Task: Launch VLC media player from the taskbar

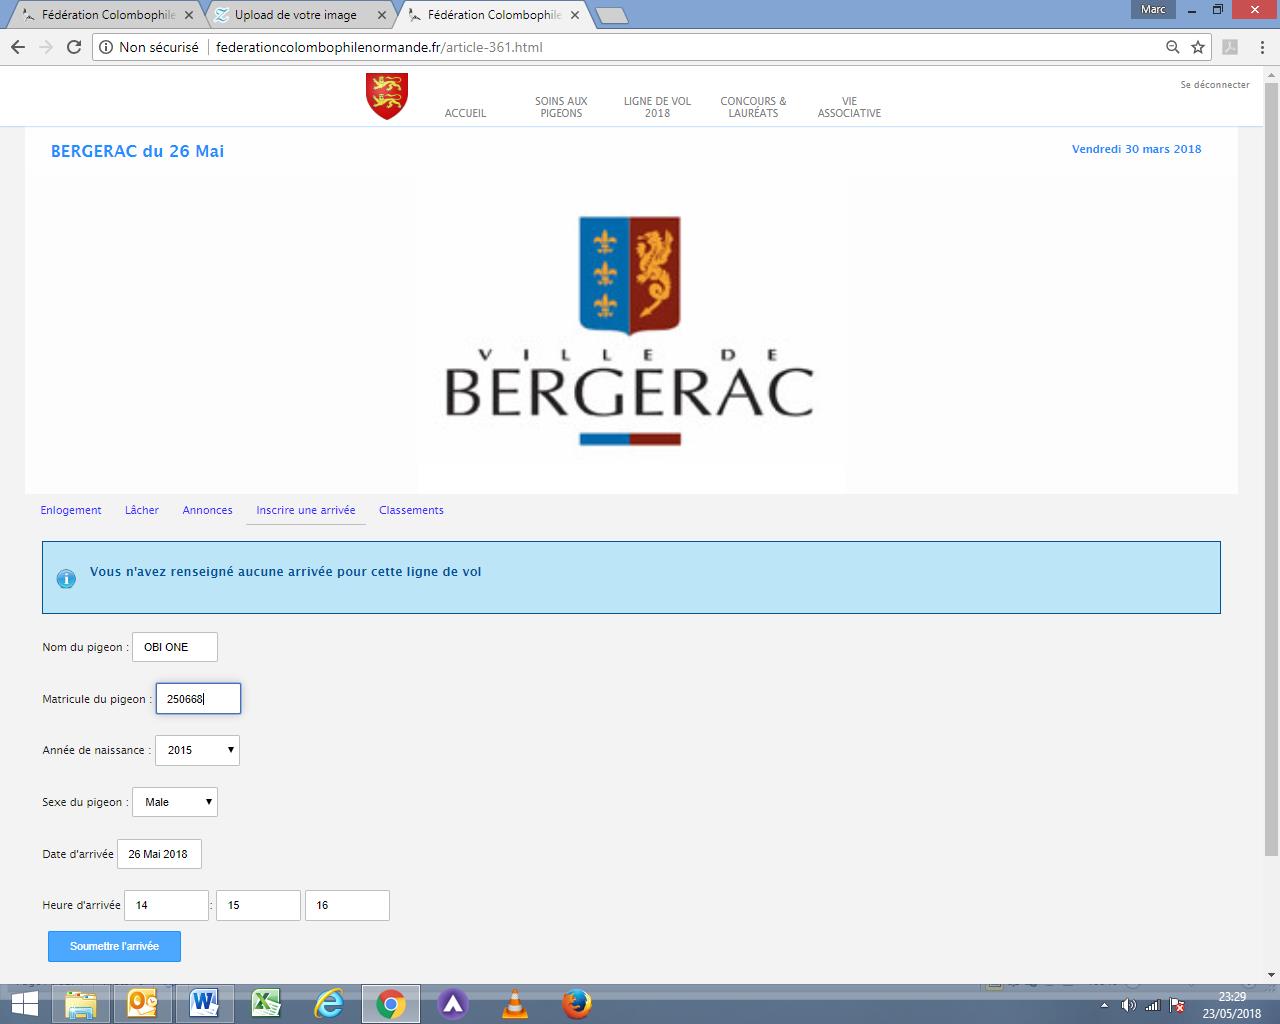Action: (515, 1003)
